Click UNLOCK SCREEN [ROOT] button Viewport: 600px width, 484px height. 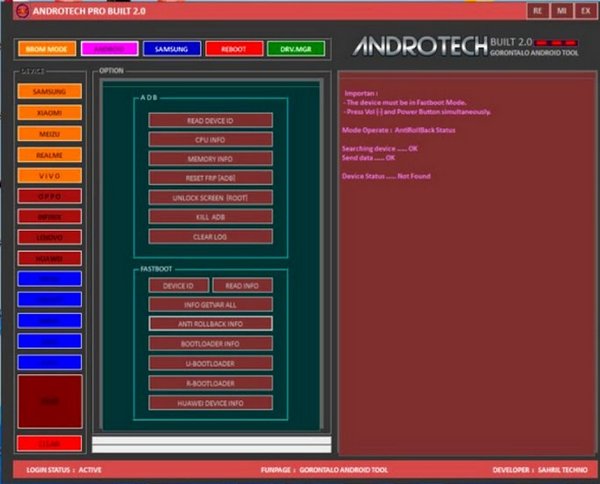(210, 197)
